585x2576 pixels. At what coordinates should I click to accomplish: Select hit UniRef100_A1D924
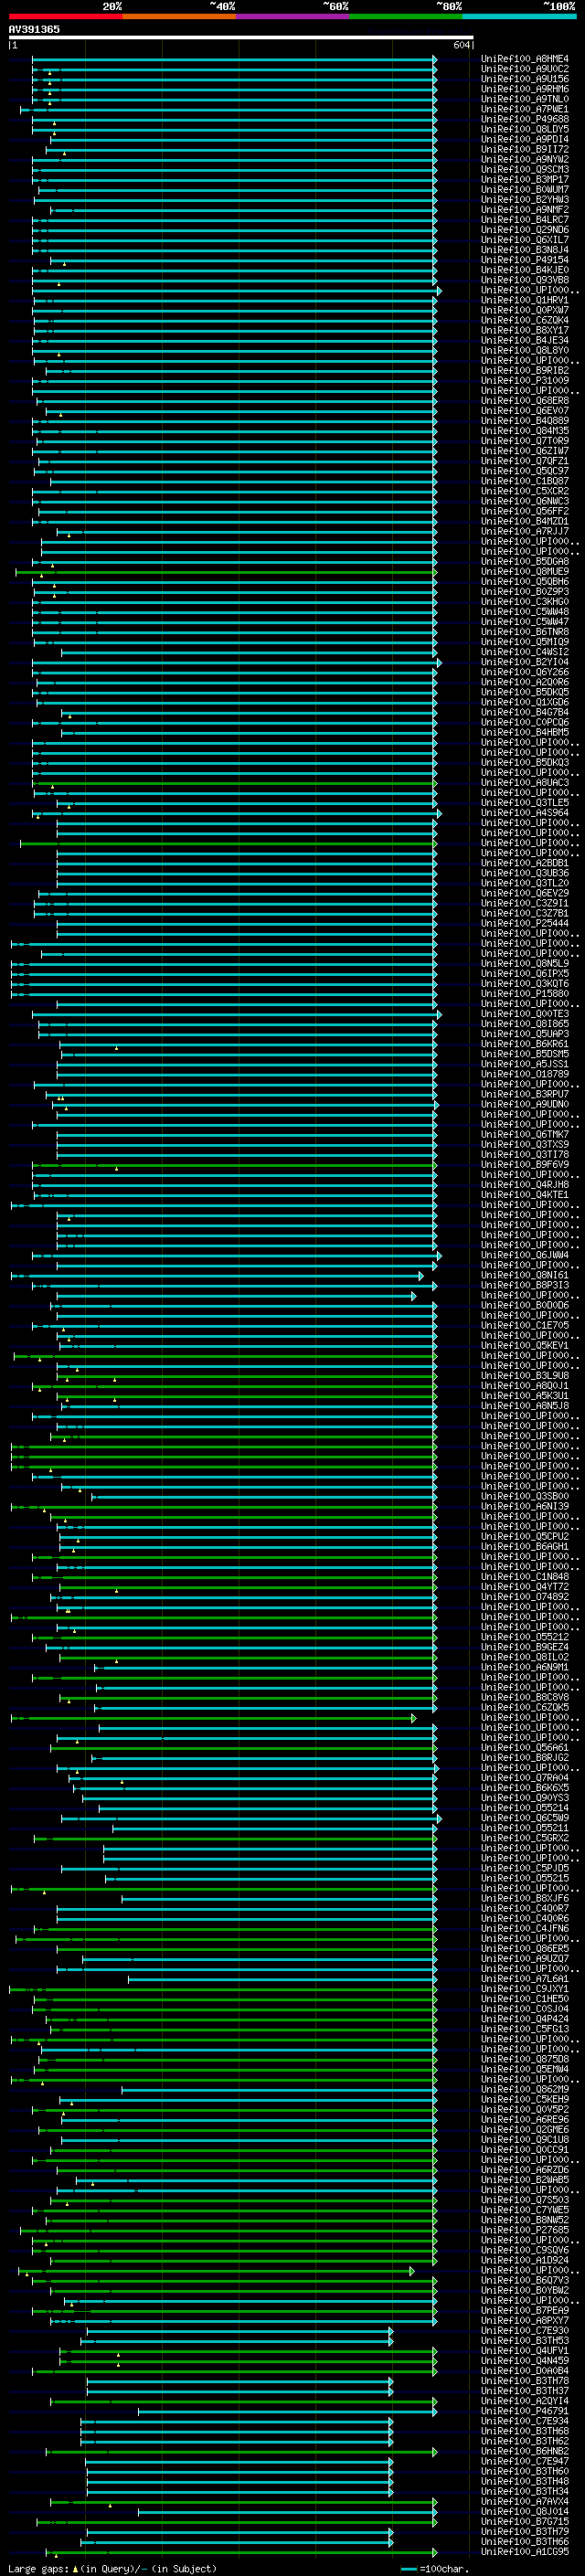tap(525, 2259)
